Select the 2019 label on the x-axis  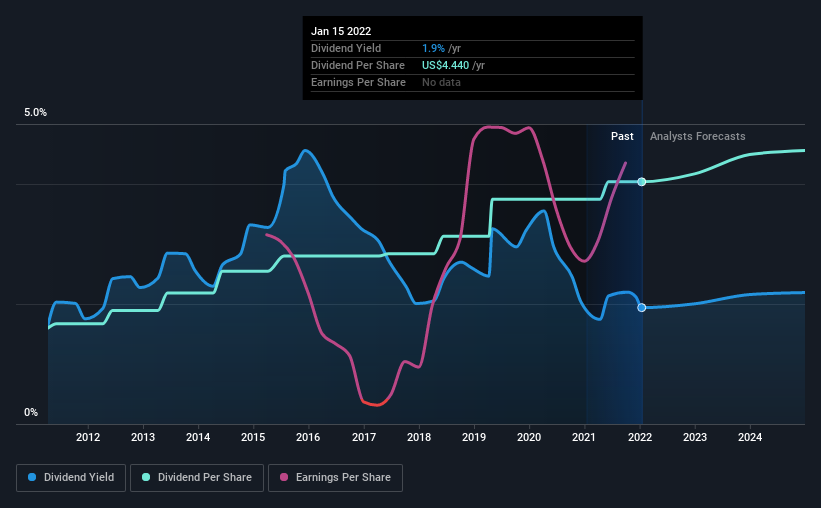pyautogui.click(x=474, y=437)
